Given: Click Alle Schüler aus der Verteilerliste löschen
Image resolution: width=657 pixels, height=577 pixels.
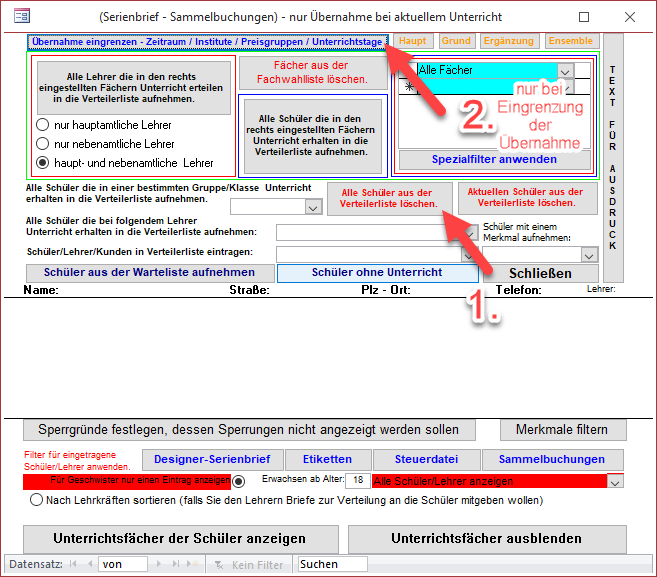Looking at the screenshot, I should click(x=389, y=199).
